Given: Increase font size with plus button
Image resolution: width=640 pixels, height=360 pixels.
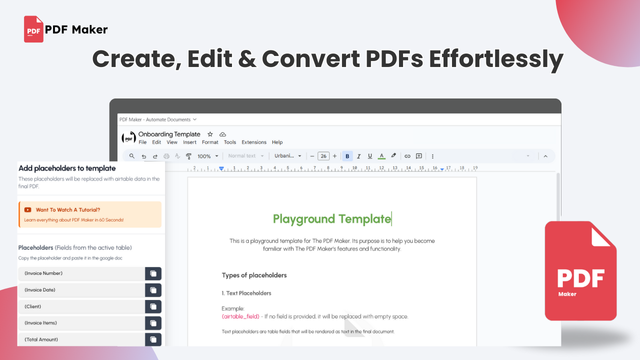Looking at the screenshot, I should [335, 156].
